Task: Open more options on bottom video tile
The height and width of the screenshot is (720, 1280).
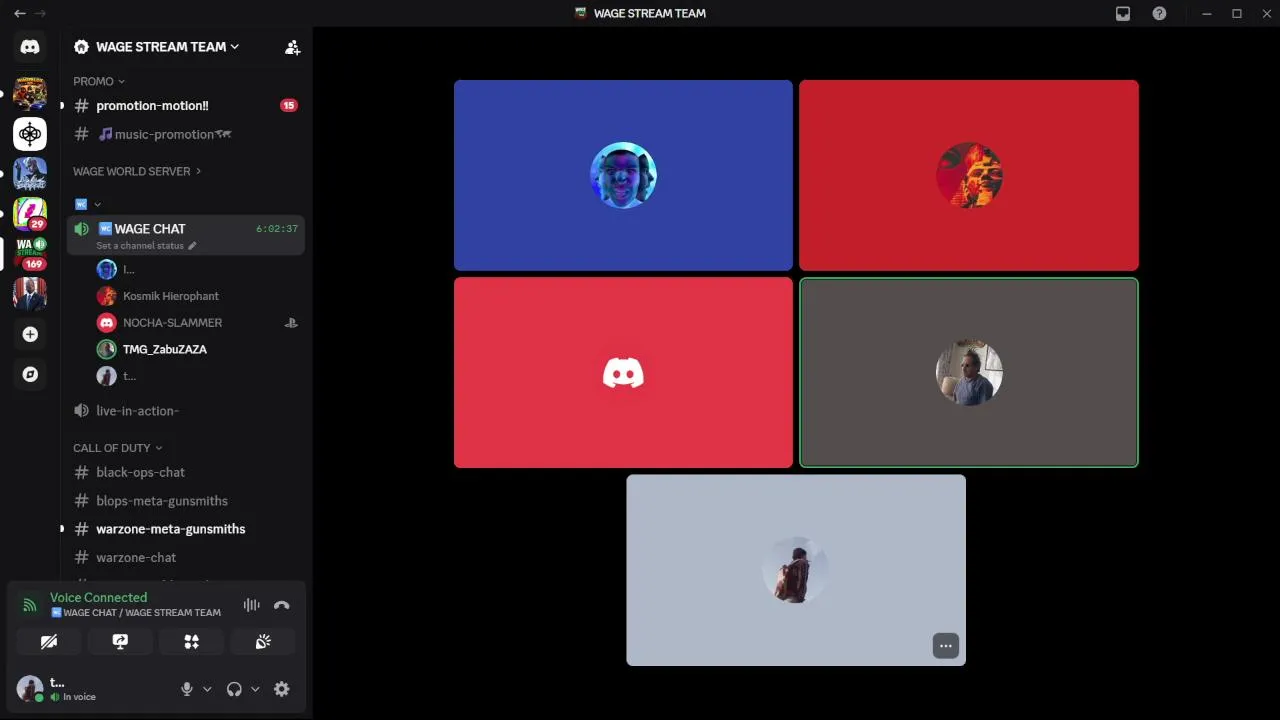Action: pos(946,646)
